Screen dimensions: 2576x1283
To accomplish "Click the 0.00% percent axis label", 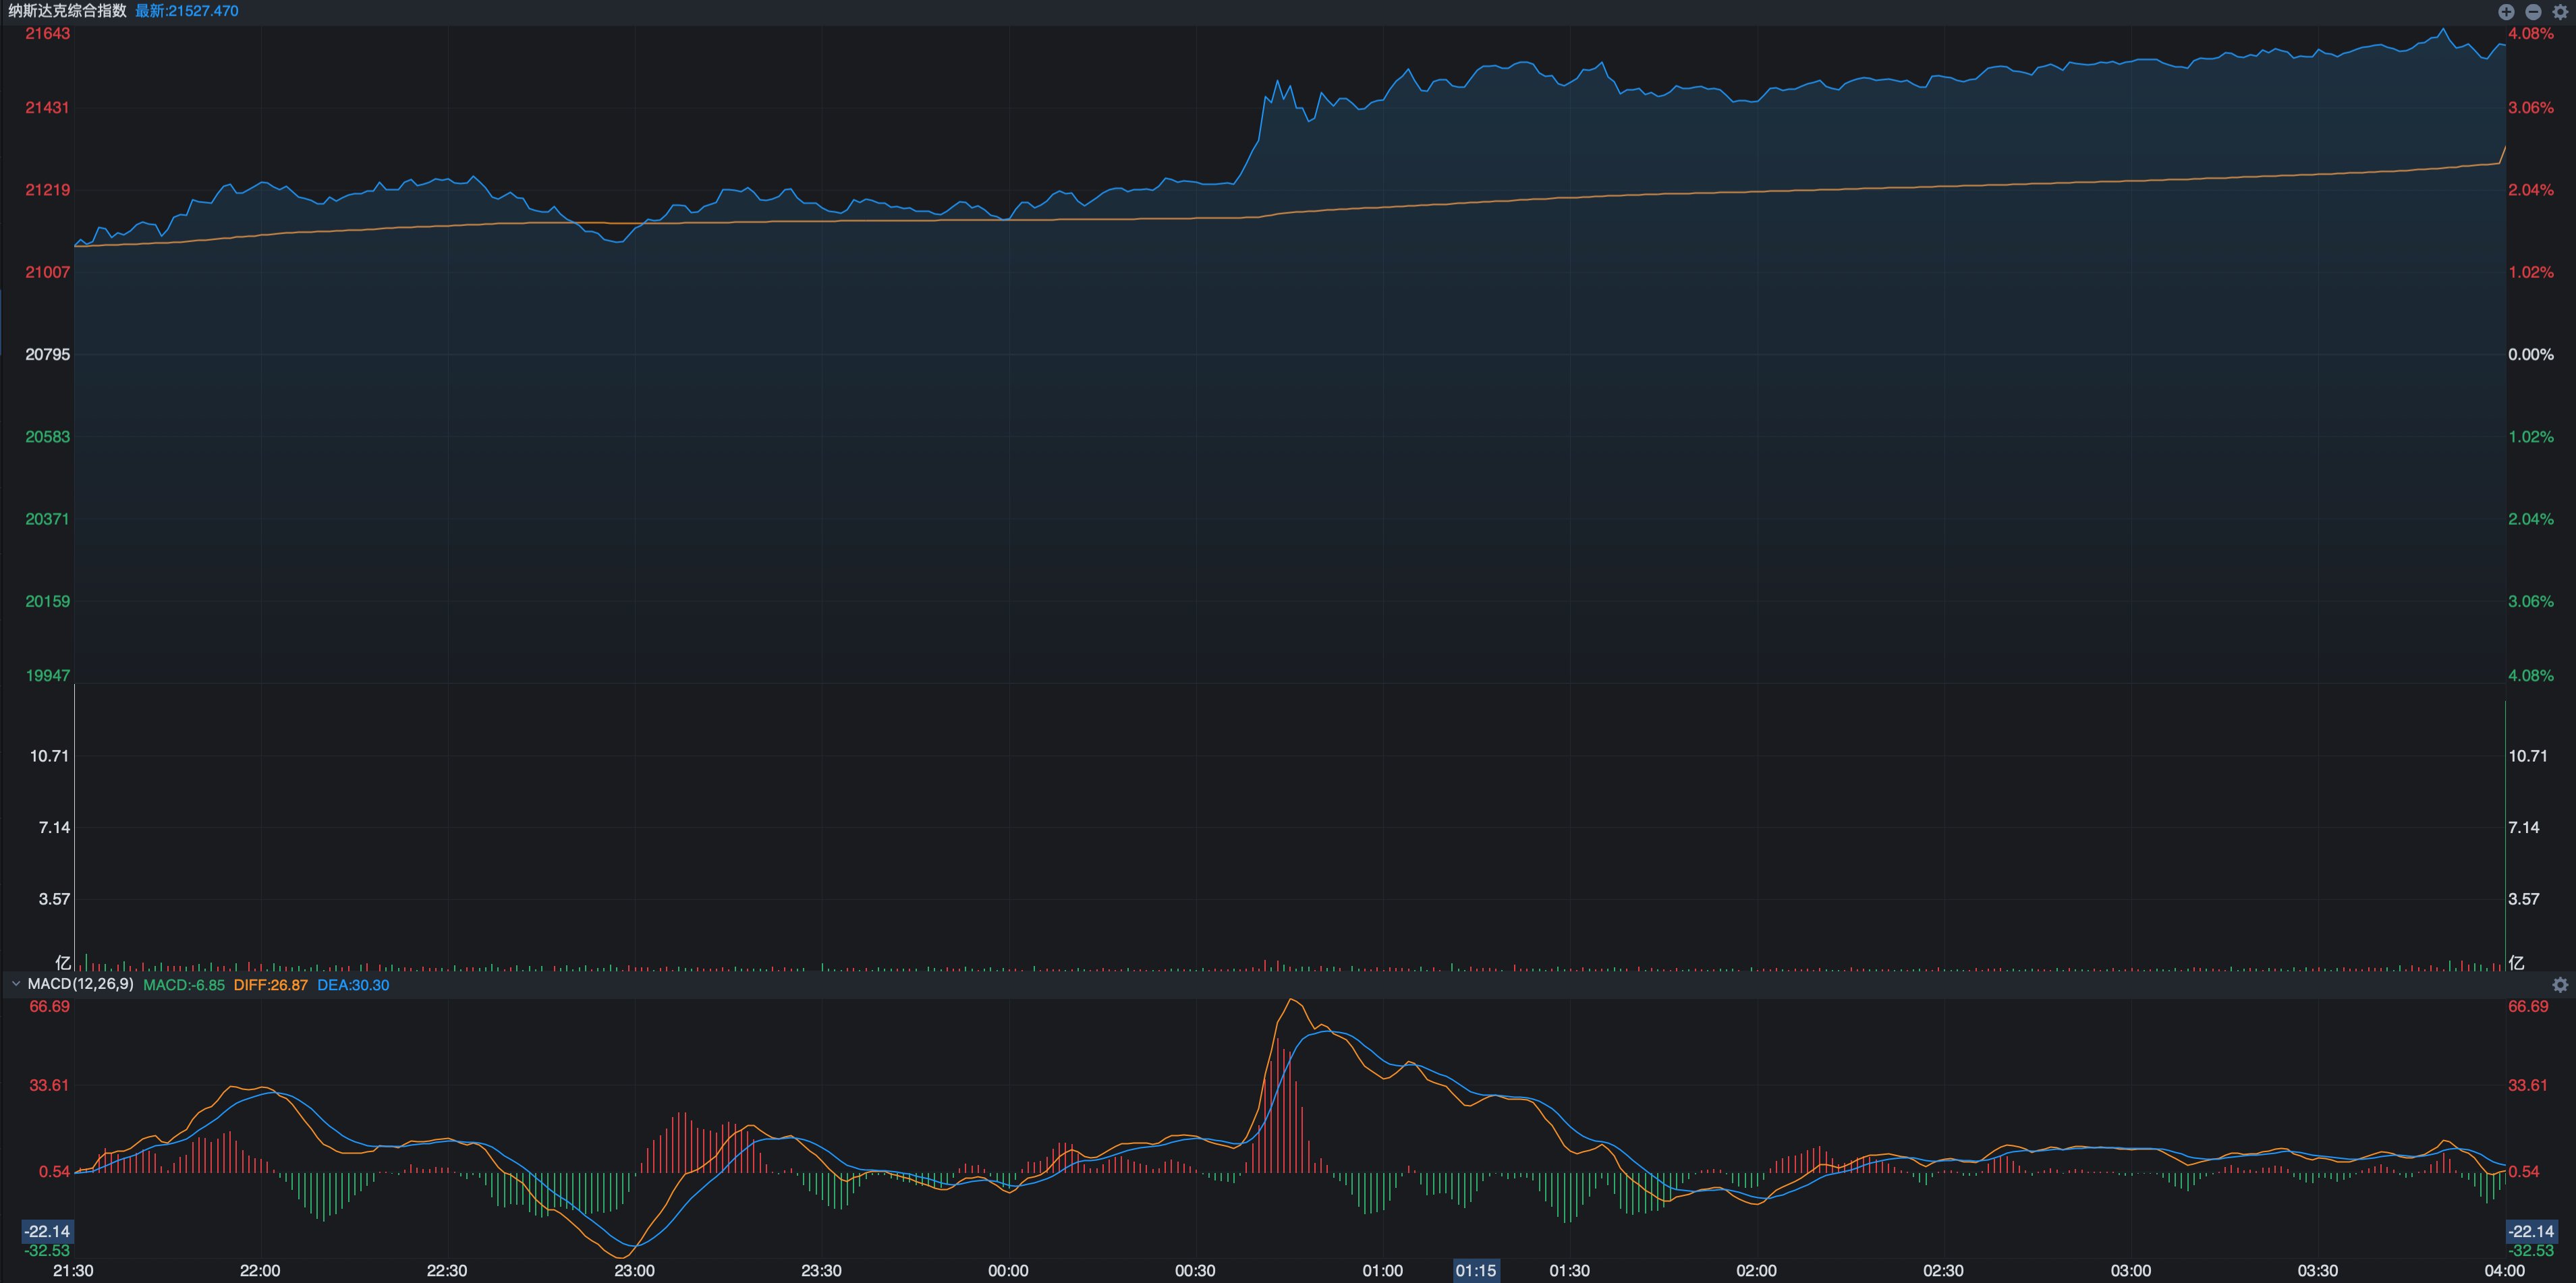I will point(2531,355).
